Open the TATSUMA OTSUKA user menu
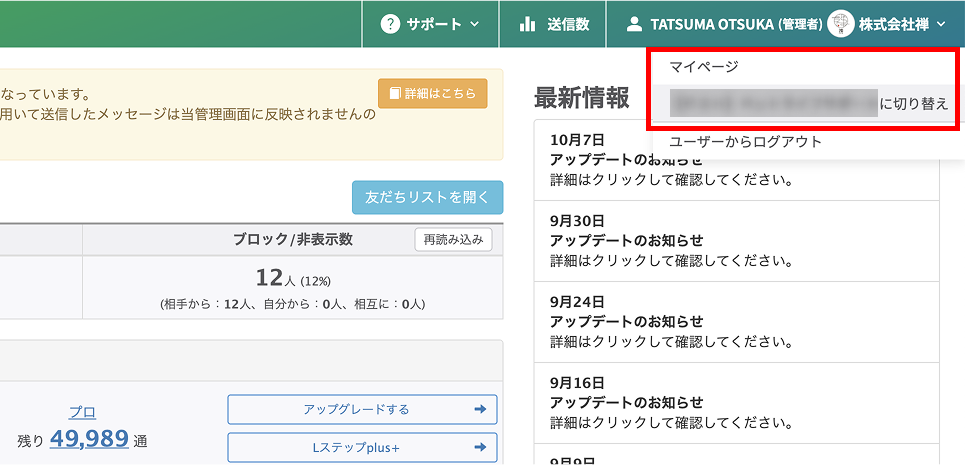 coord(735,24)
